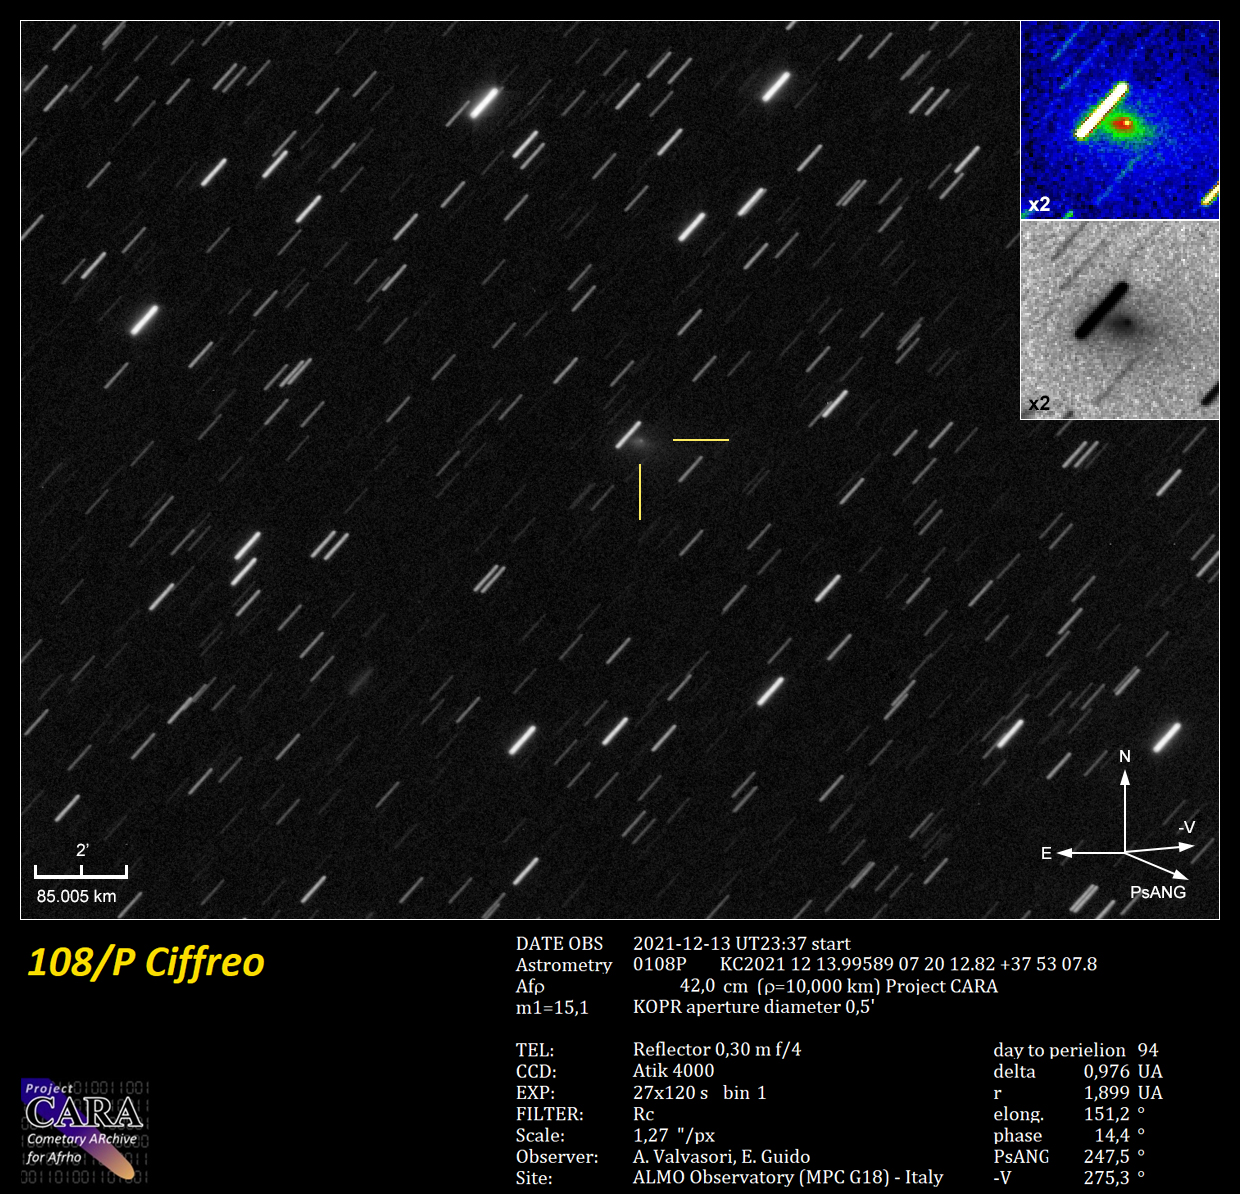Click the 108/P Ciffreo title
The image size is (1240, 1194).
(146, 962)
